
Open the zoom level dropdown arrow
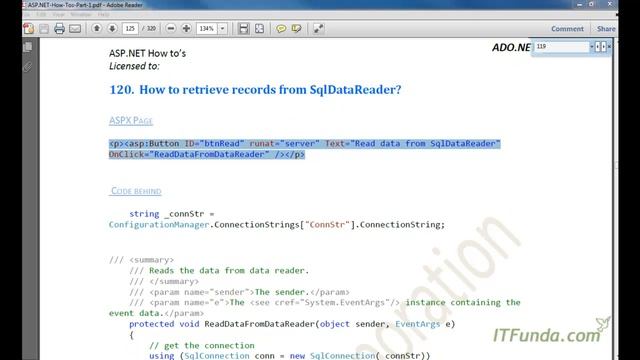(222, 29)
